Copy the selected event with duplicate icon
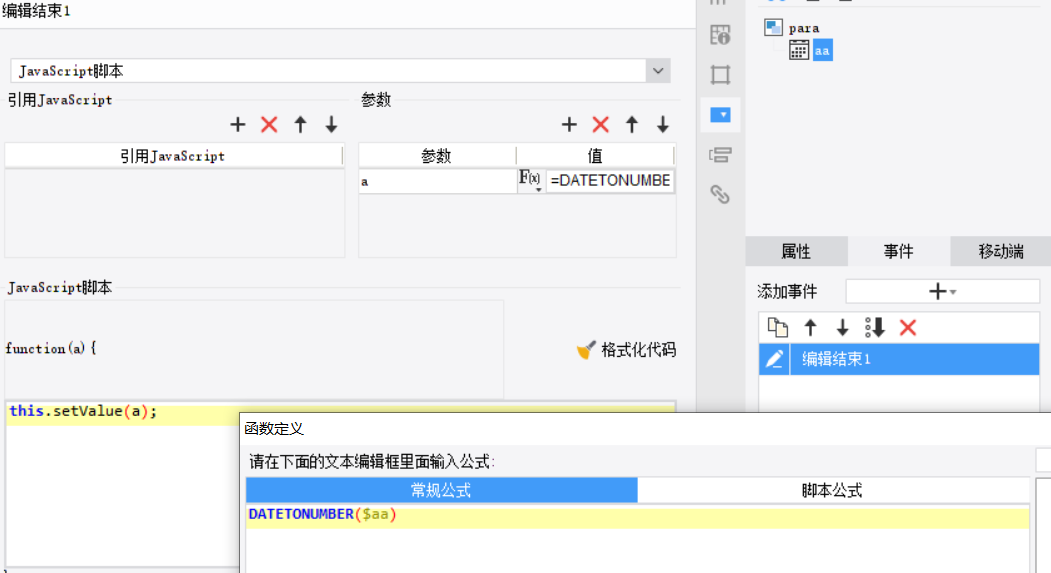The image size is (1051, 573). (x=778, y=328)
